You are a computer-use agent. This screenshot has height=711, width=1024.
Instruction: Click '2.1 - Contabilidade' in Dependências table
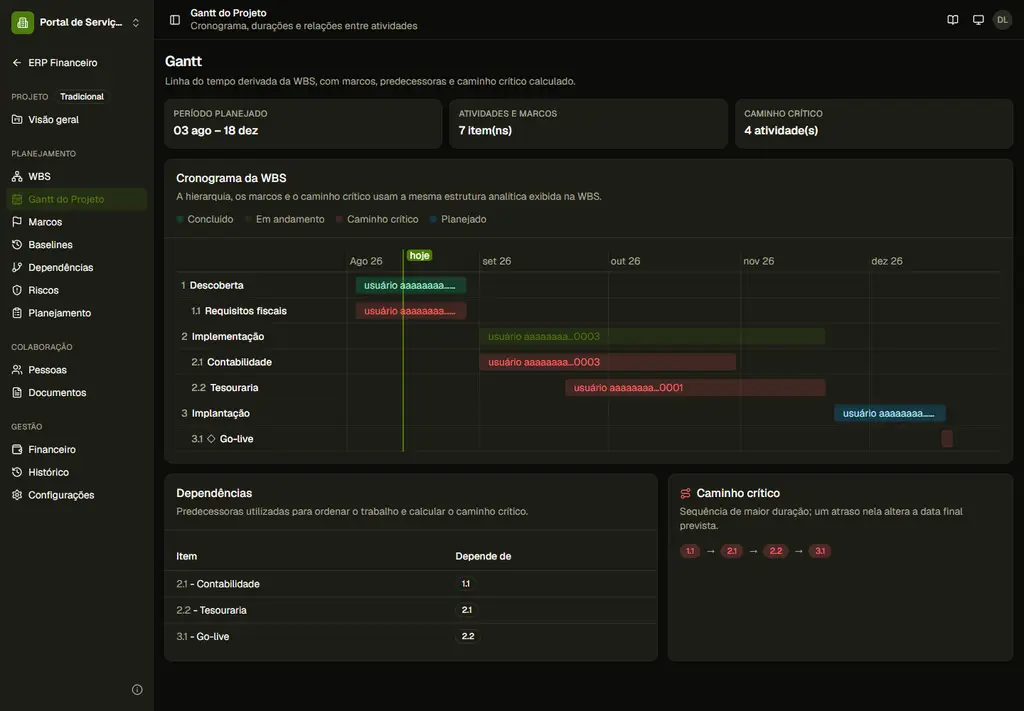(x=218, y=584)
